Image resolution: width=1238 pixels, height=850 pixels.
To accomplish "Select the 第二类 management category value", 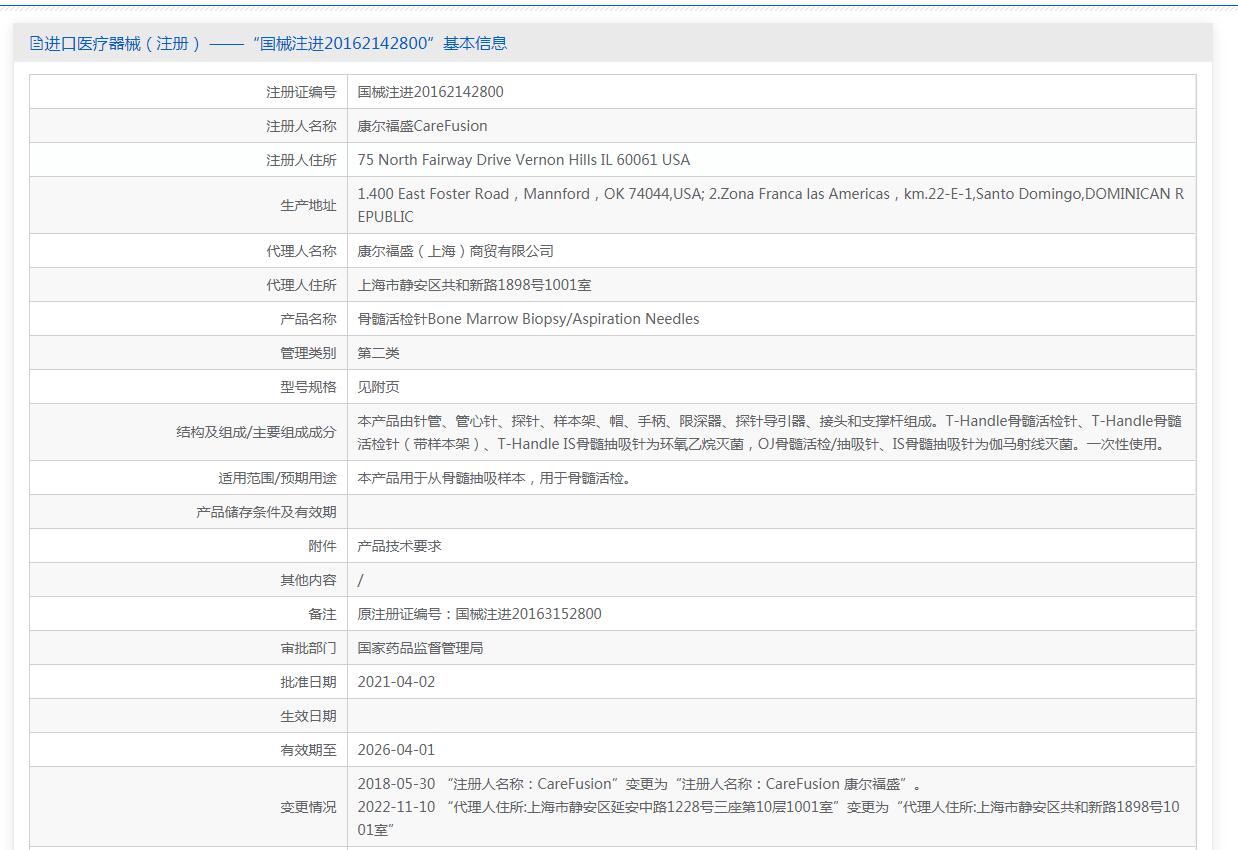I will click(x=378, y=353).
